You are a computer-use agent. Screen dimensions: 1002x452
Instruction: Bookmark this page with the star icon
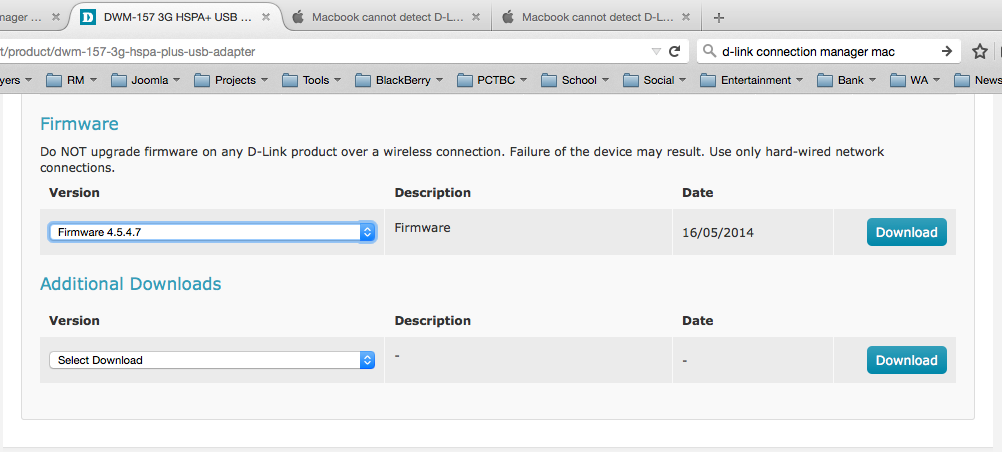(x=979, y=51)
